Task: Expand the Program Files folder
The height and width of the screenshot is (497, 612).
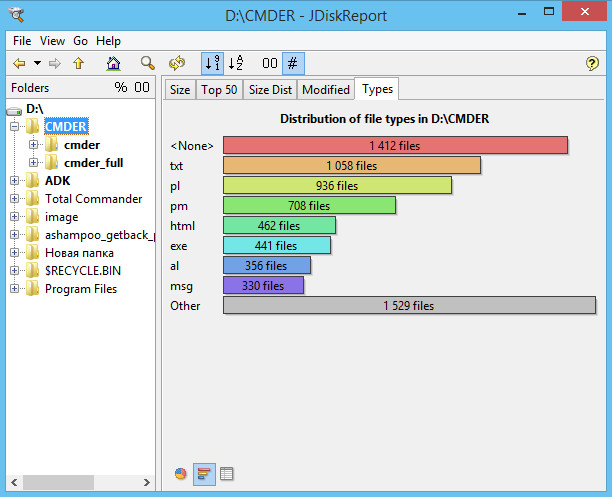Action: coord(14,289)
